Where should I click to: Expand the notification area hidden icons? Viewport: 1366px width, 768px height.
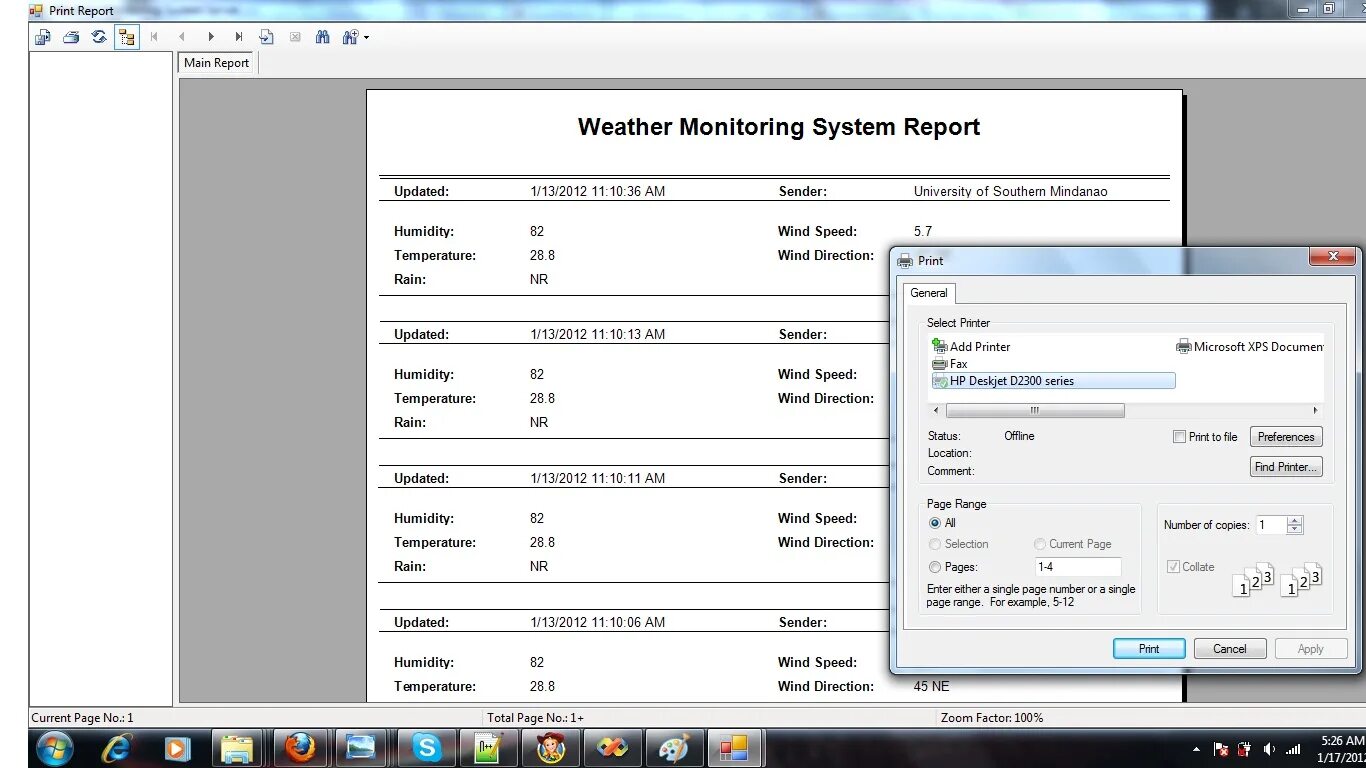tap(1196, 747)
